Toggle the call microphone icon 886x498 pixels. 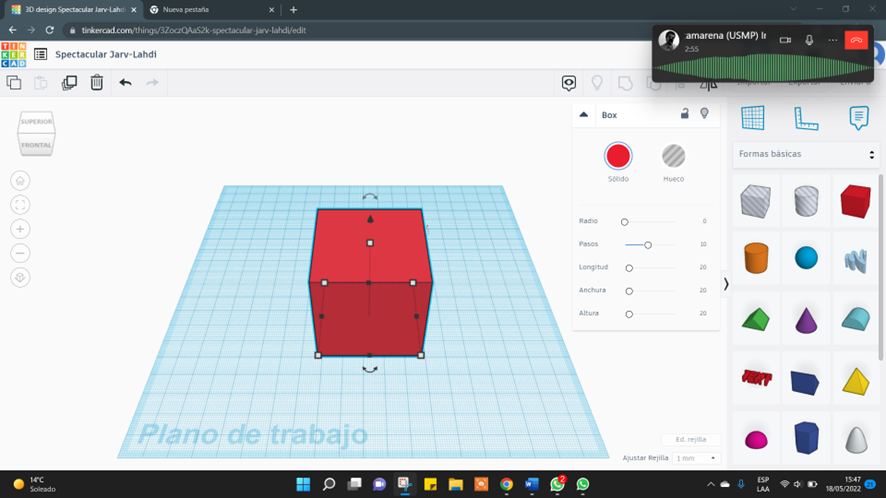pos(809,40)
